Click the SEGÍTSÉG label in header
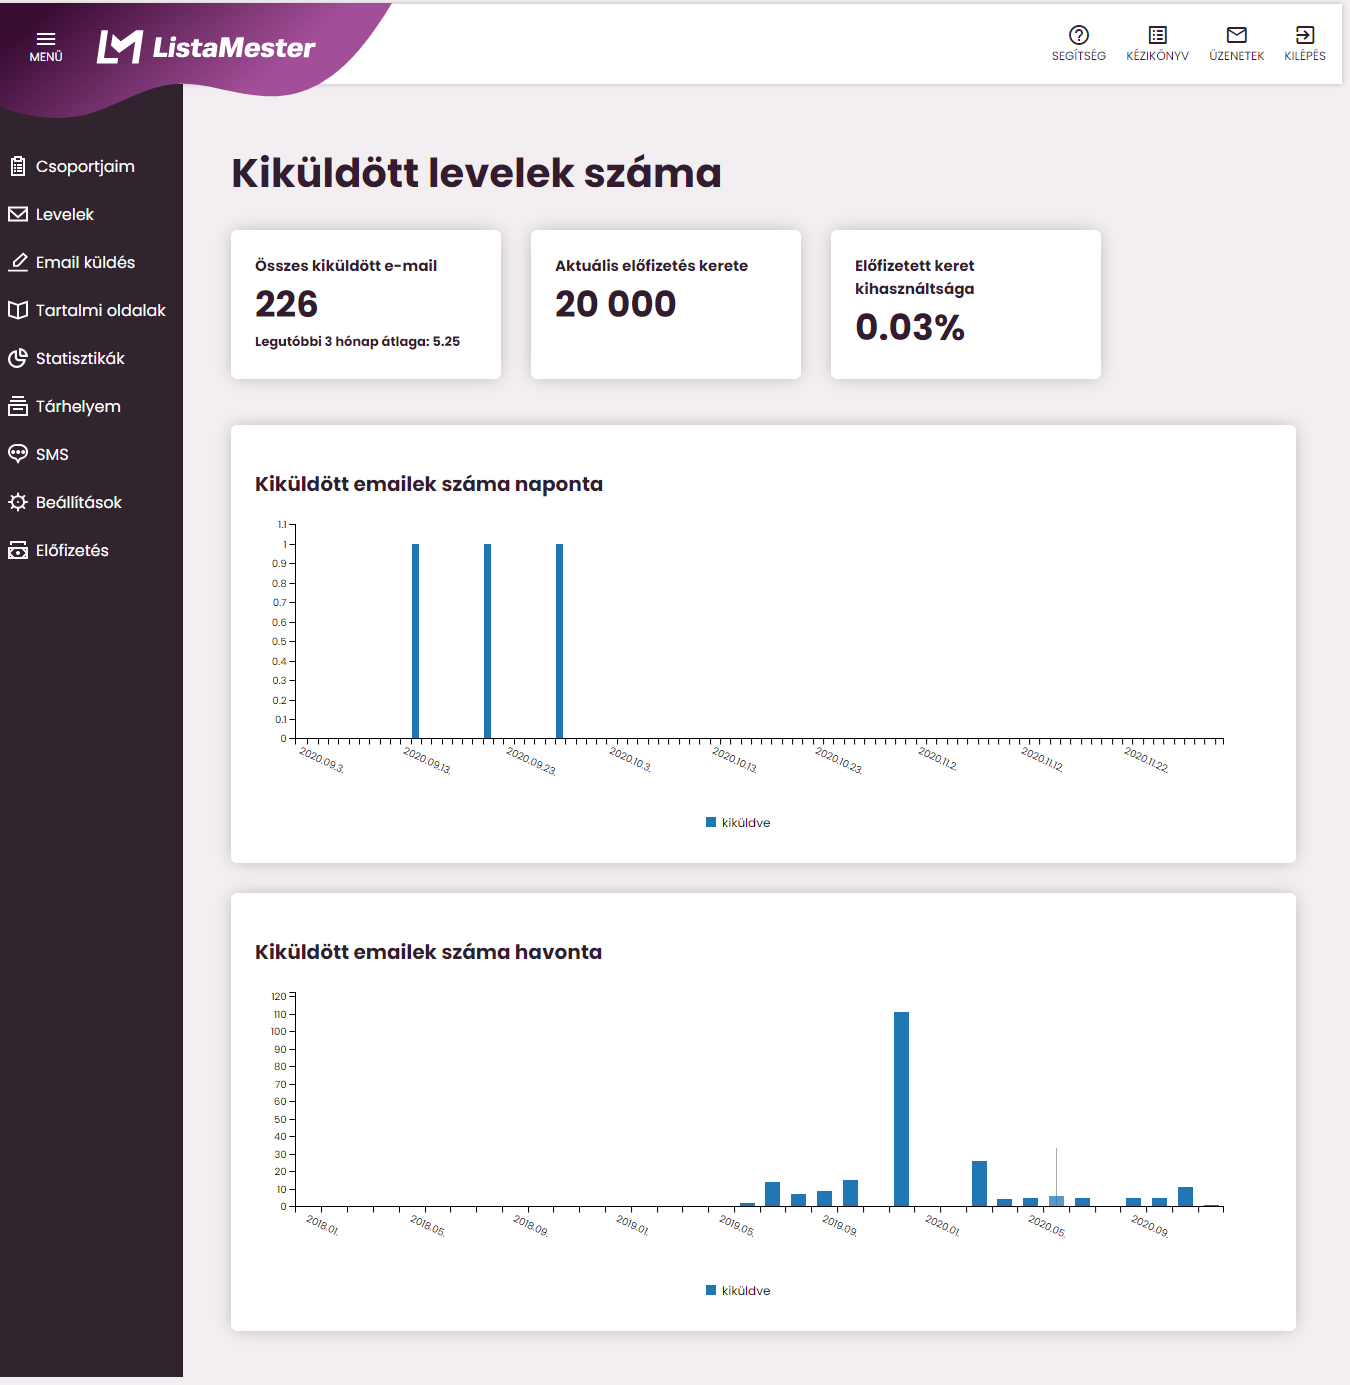Screen dimensions: 1350x1385 point(1079,56)
